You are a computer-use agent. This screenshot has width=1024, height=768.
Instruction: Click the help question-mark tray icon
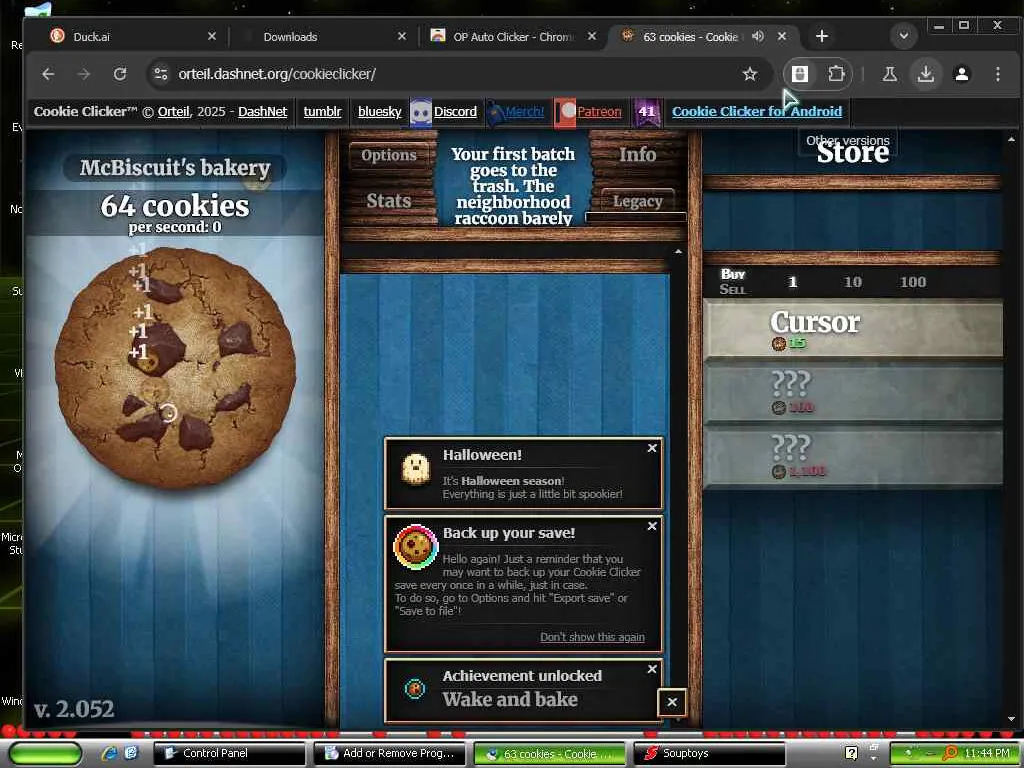point(851,754)
